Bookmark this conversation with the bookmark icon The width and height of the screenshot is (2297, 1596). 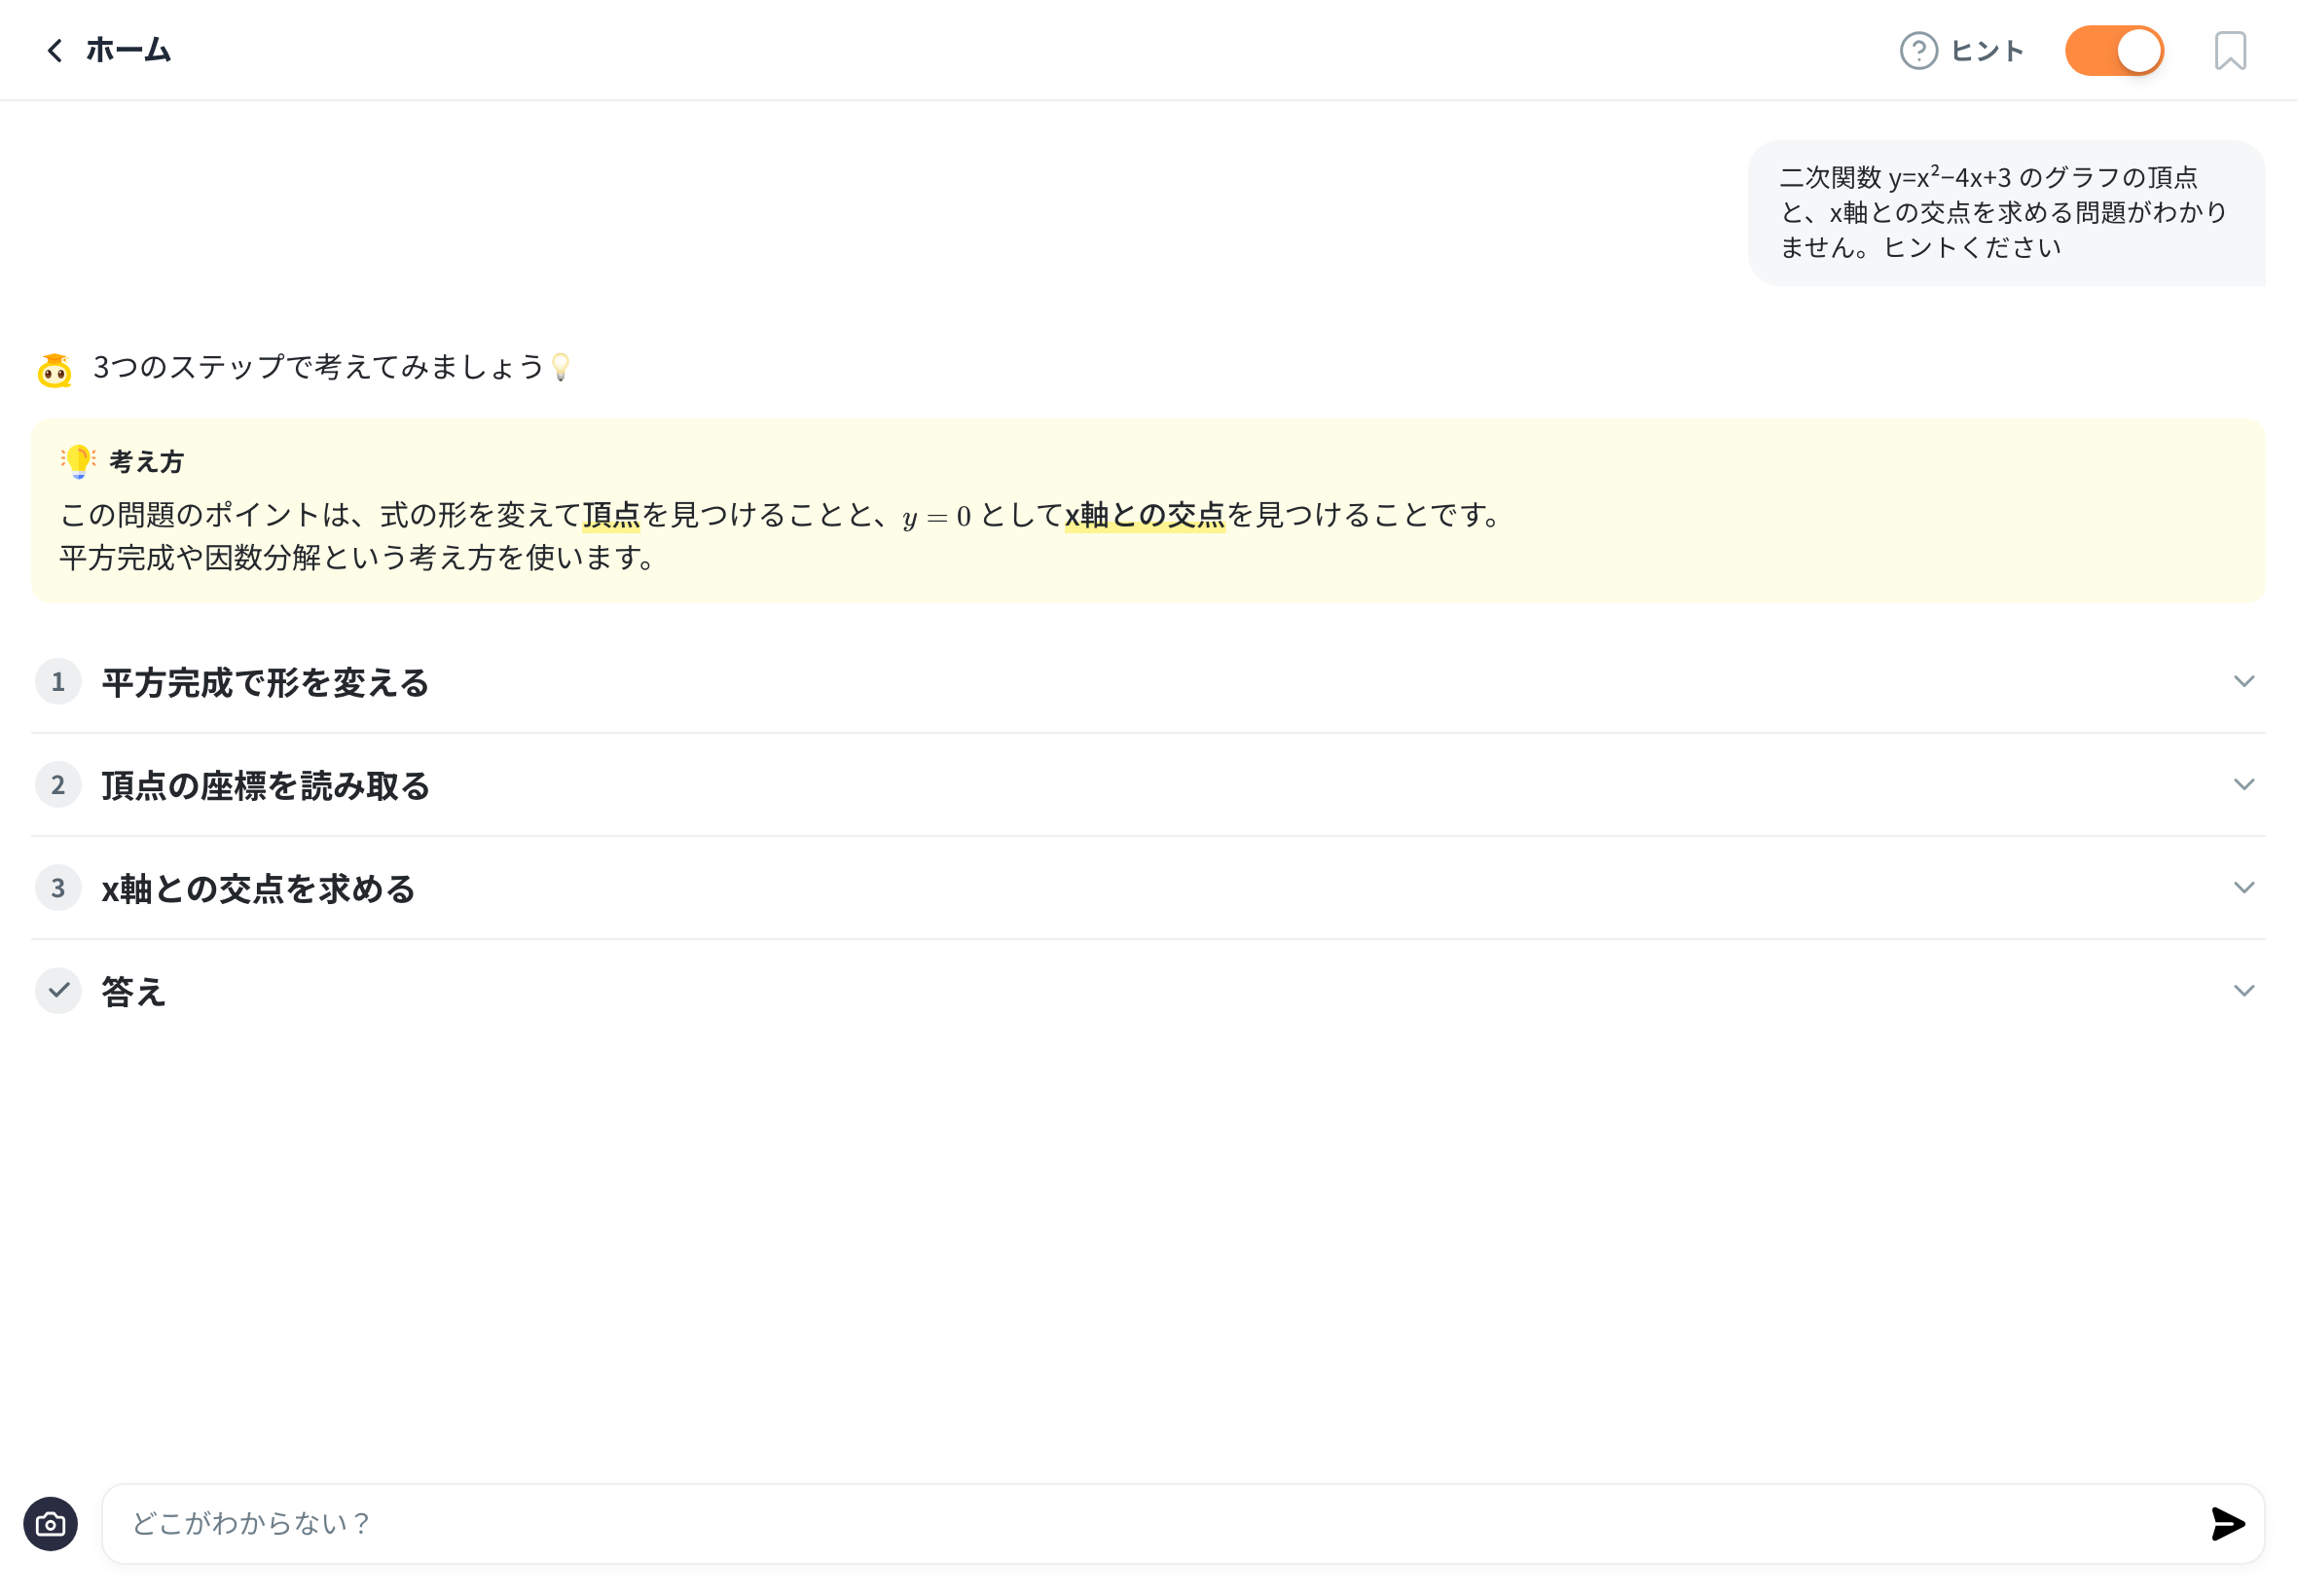(x=2230, y=51)
